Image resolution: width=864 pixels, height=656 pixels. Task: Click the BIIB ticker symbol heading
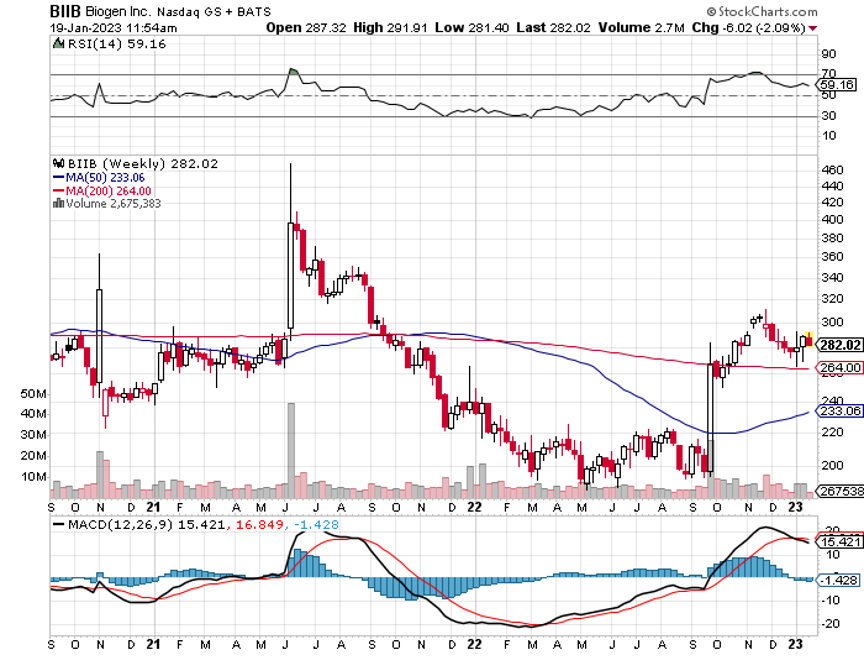coord(65,11)
